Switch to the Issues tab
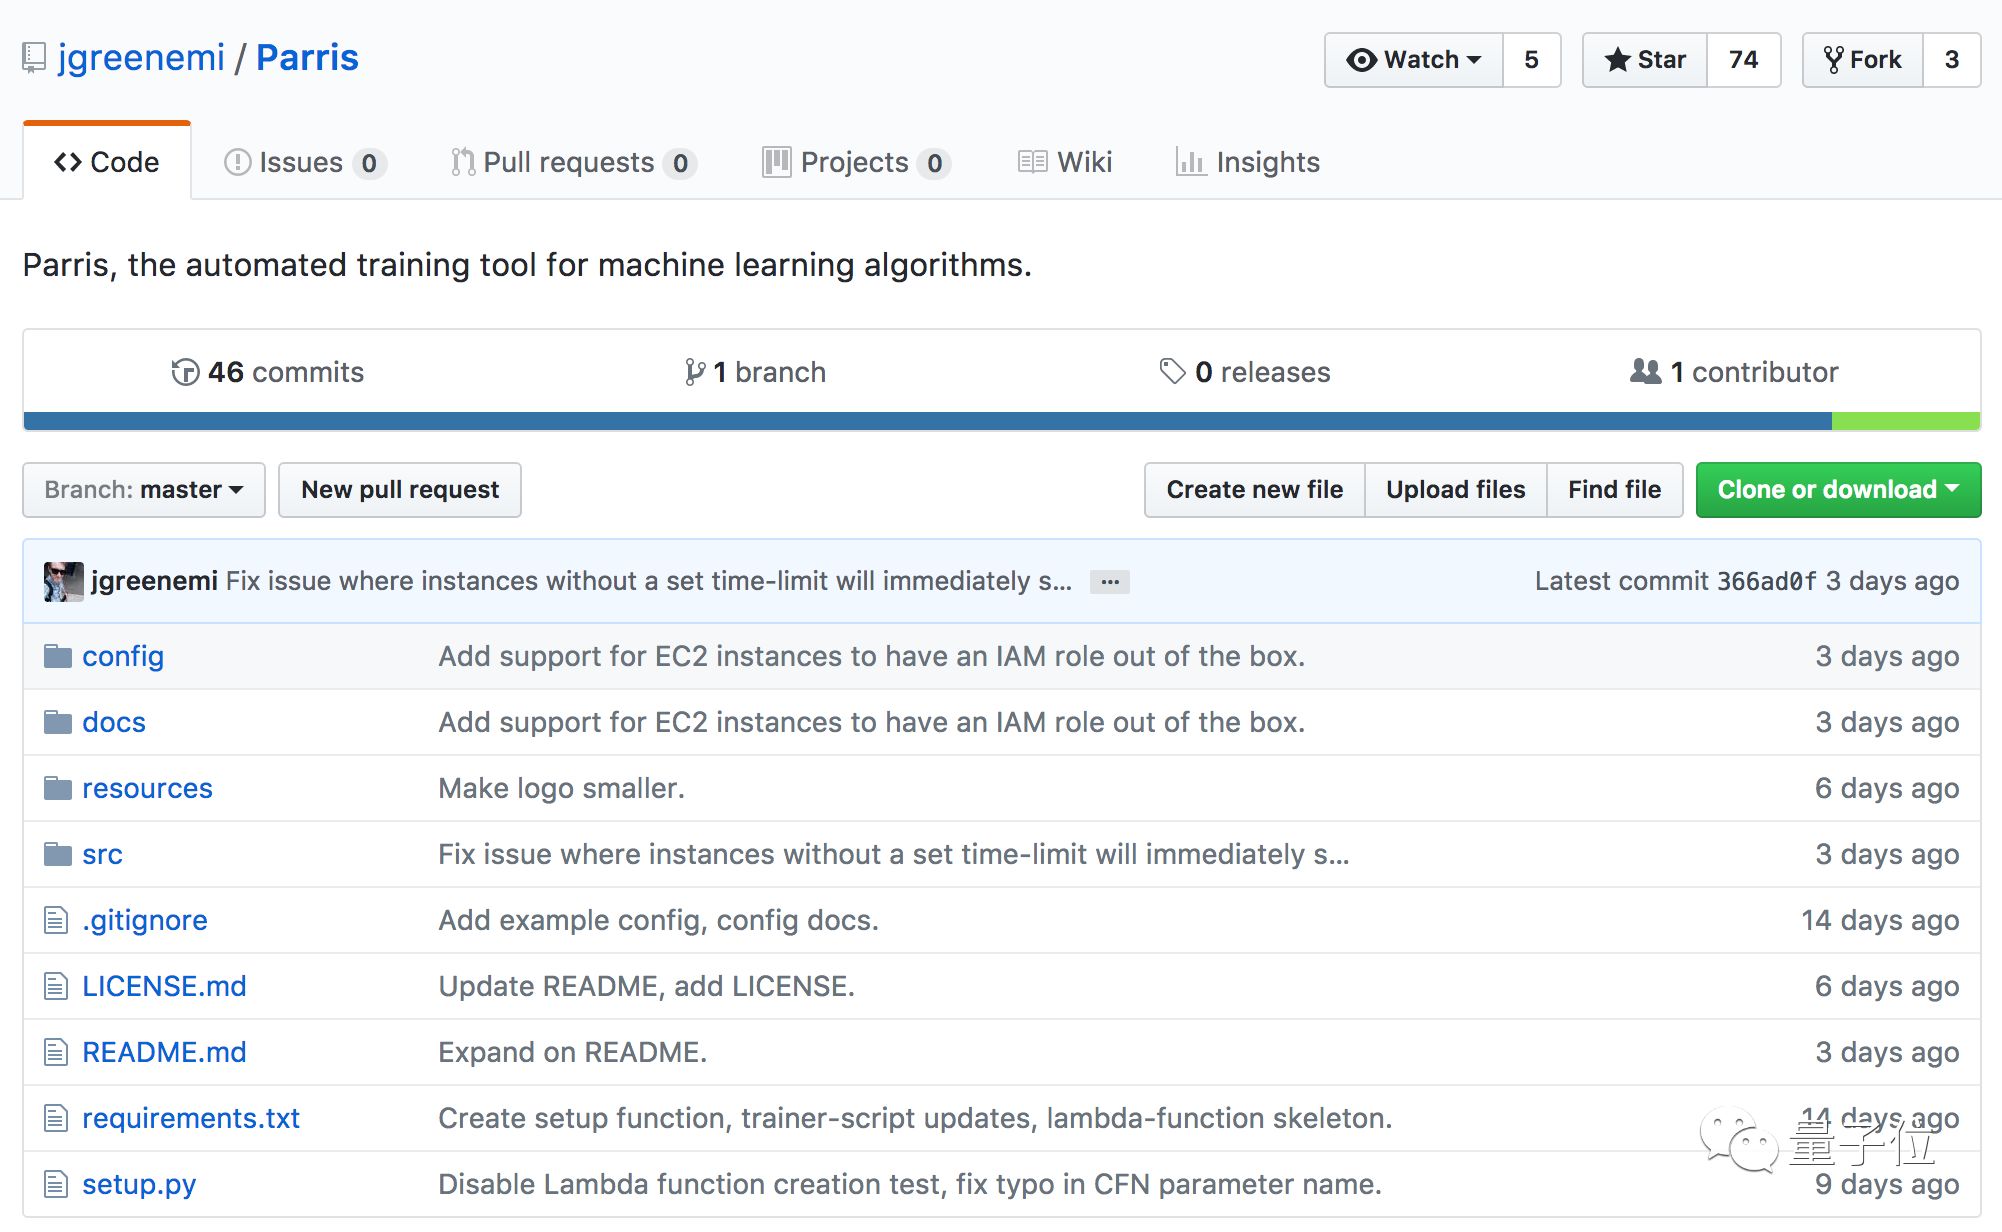This screenshot has height=1232, width=2002. coord(303,162)
